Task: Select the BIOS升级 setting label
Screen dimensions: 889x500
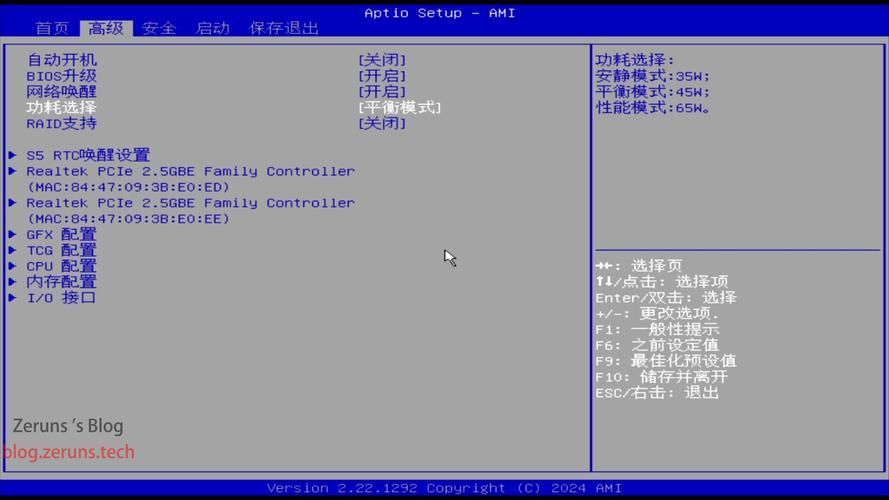Action: click(x=62, y=75)
